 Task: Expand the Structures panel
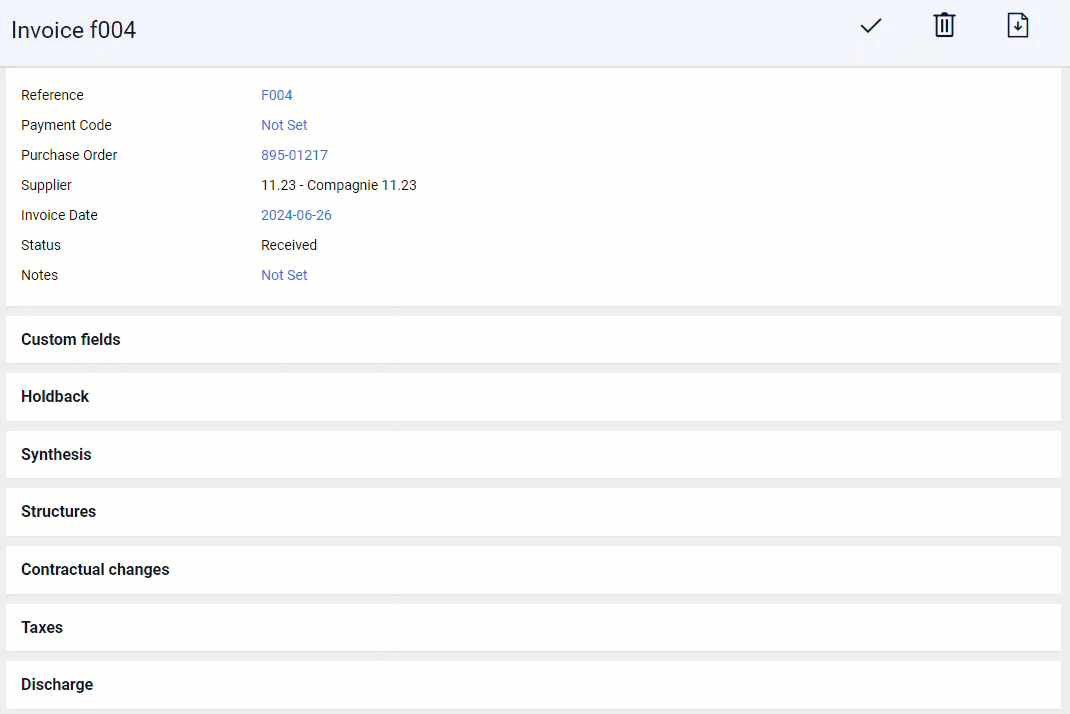tap(59, 512)
